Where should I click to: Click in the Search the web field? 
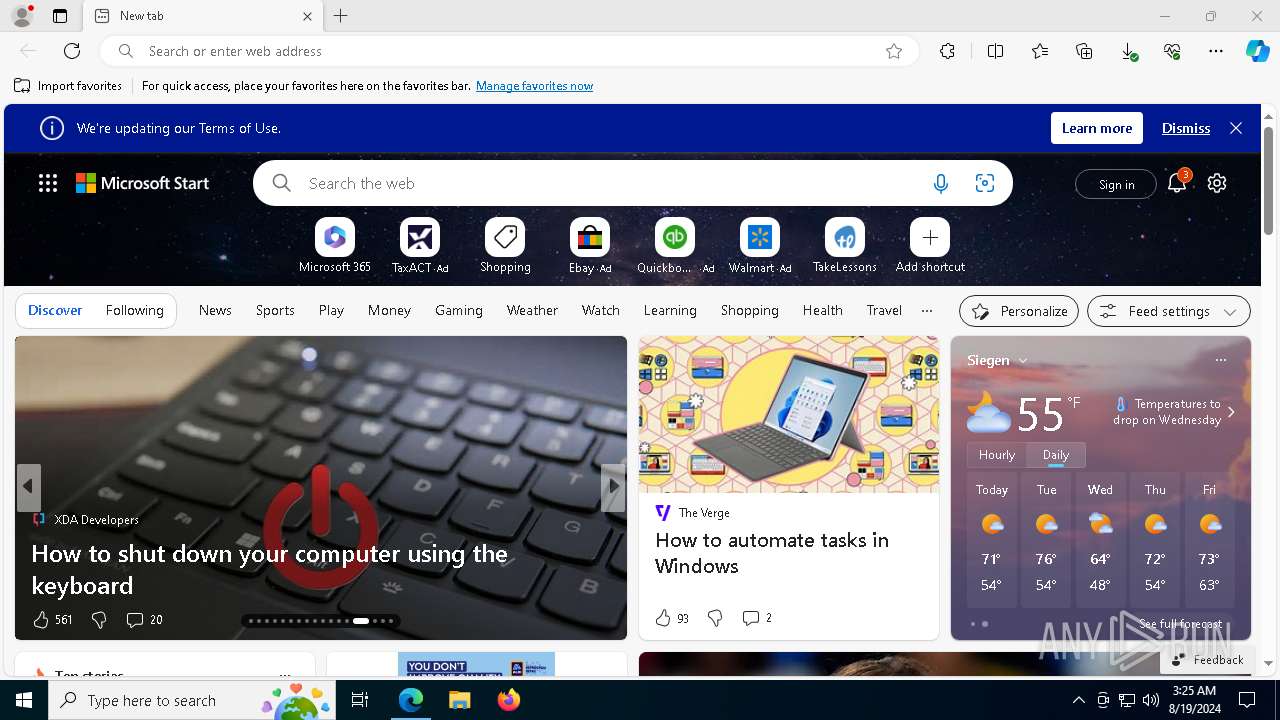[x=610, y=183]
